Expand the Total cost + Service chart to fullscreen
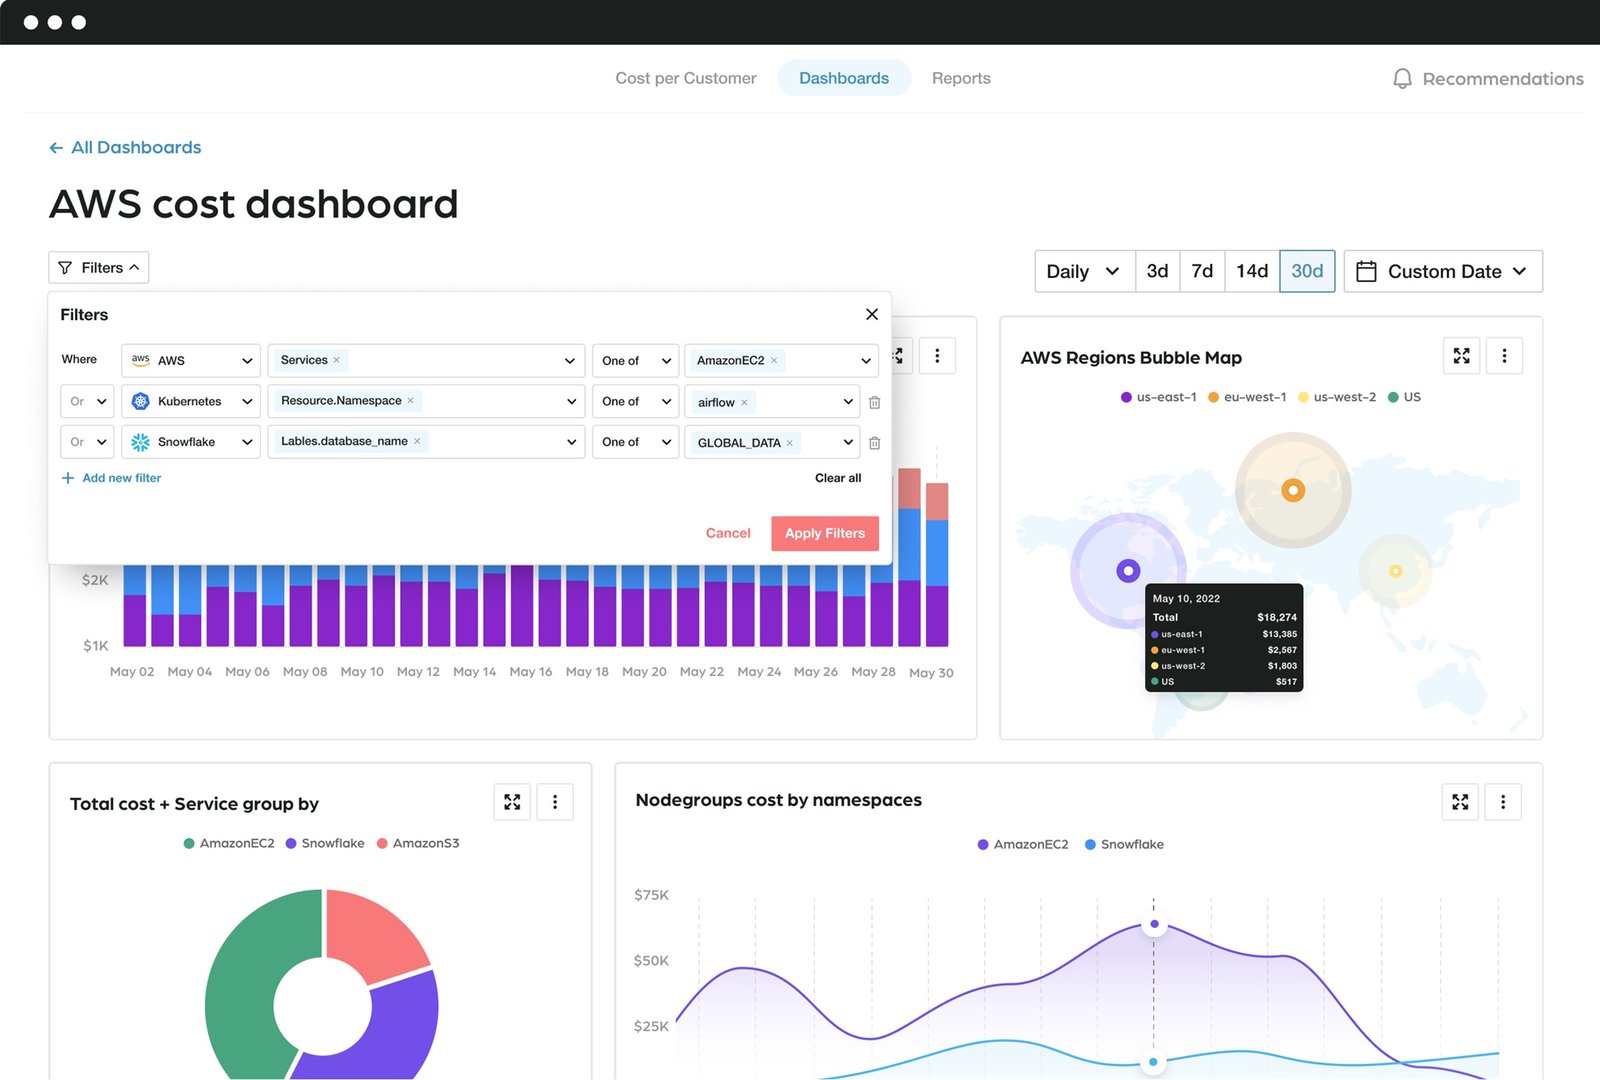Image resolution: width=1600 pixels, height=1080 pixels. 512,801
